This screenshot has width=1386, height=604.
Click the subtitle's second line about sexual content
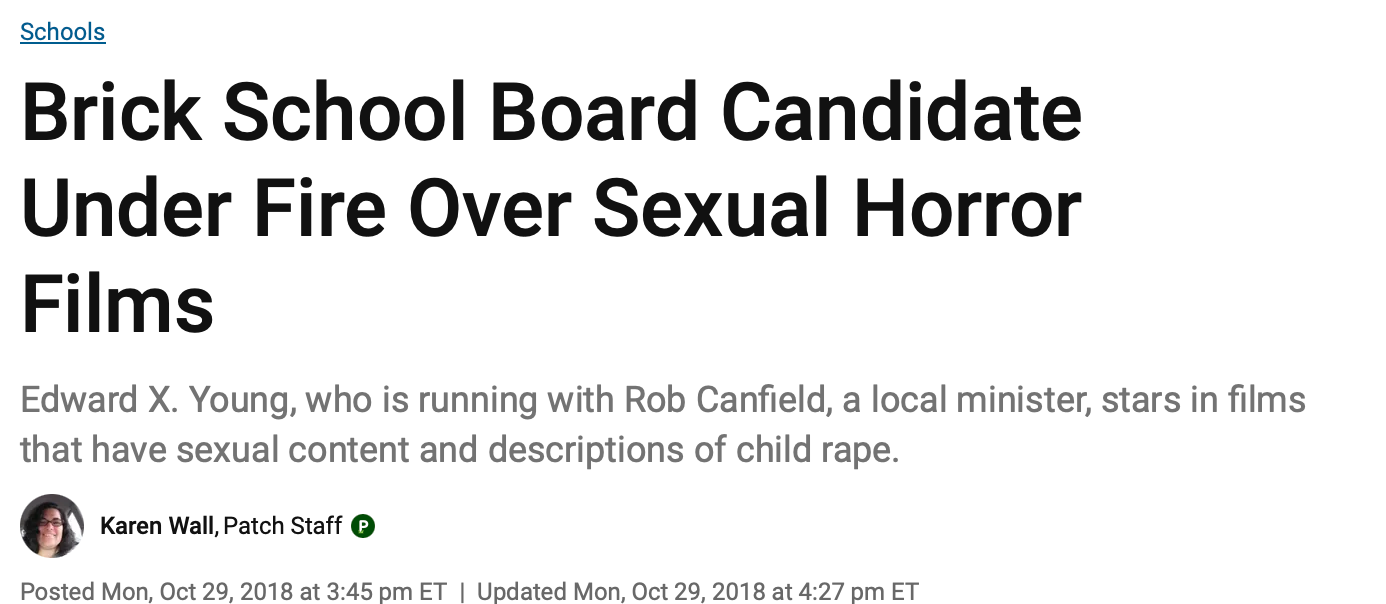(x=460, y=450)
